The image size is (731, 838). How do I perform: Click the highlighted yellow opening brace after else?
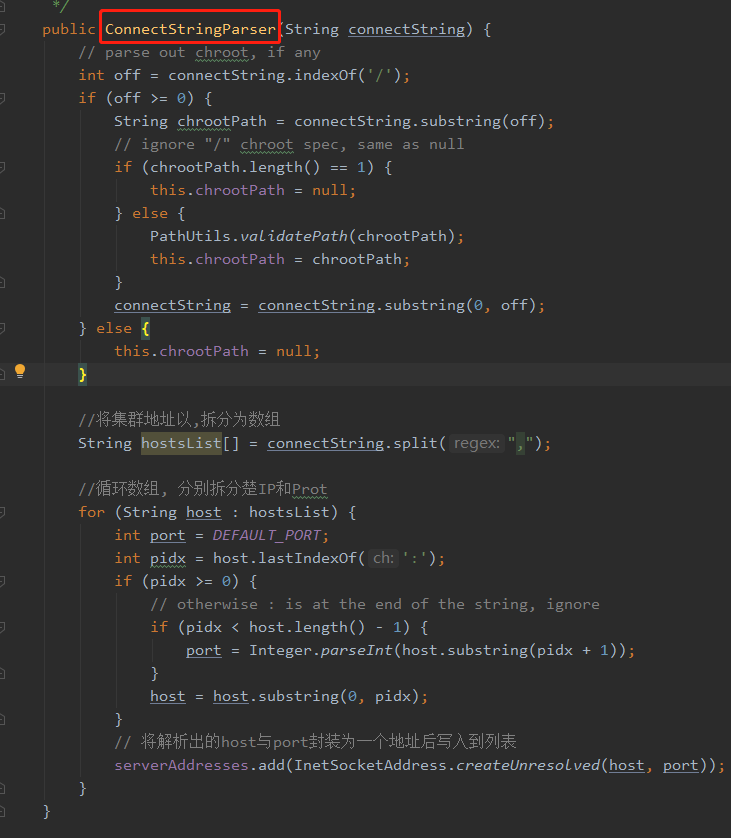[145, 328]
